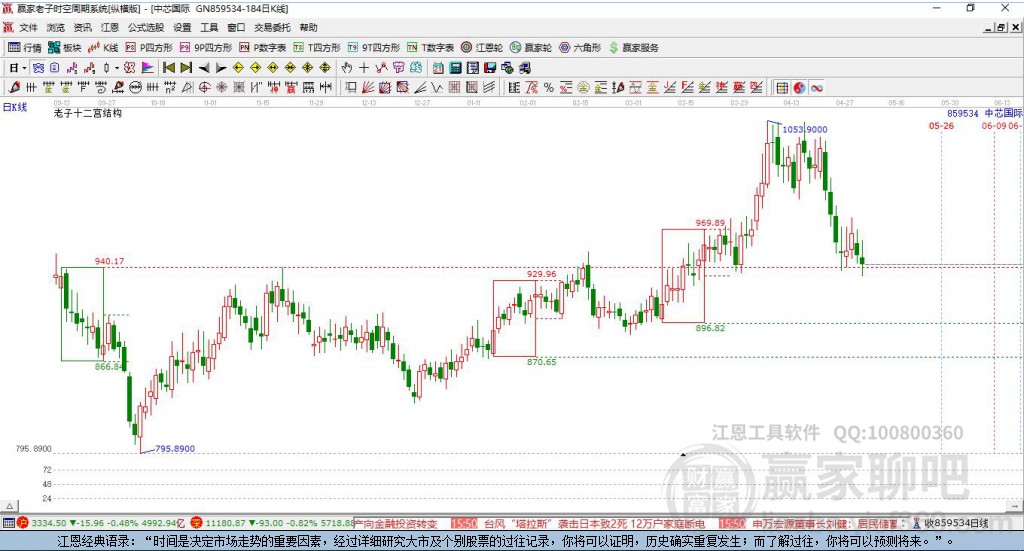Open the 帮助 menu
The width and height of the screenshot is (1024, 551).
pyautogui.click(x=308, y=27)
